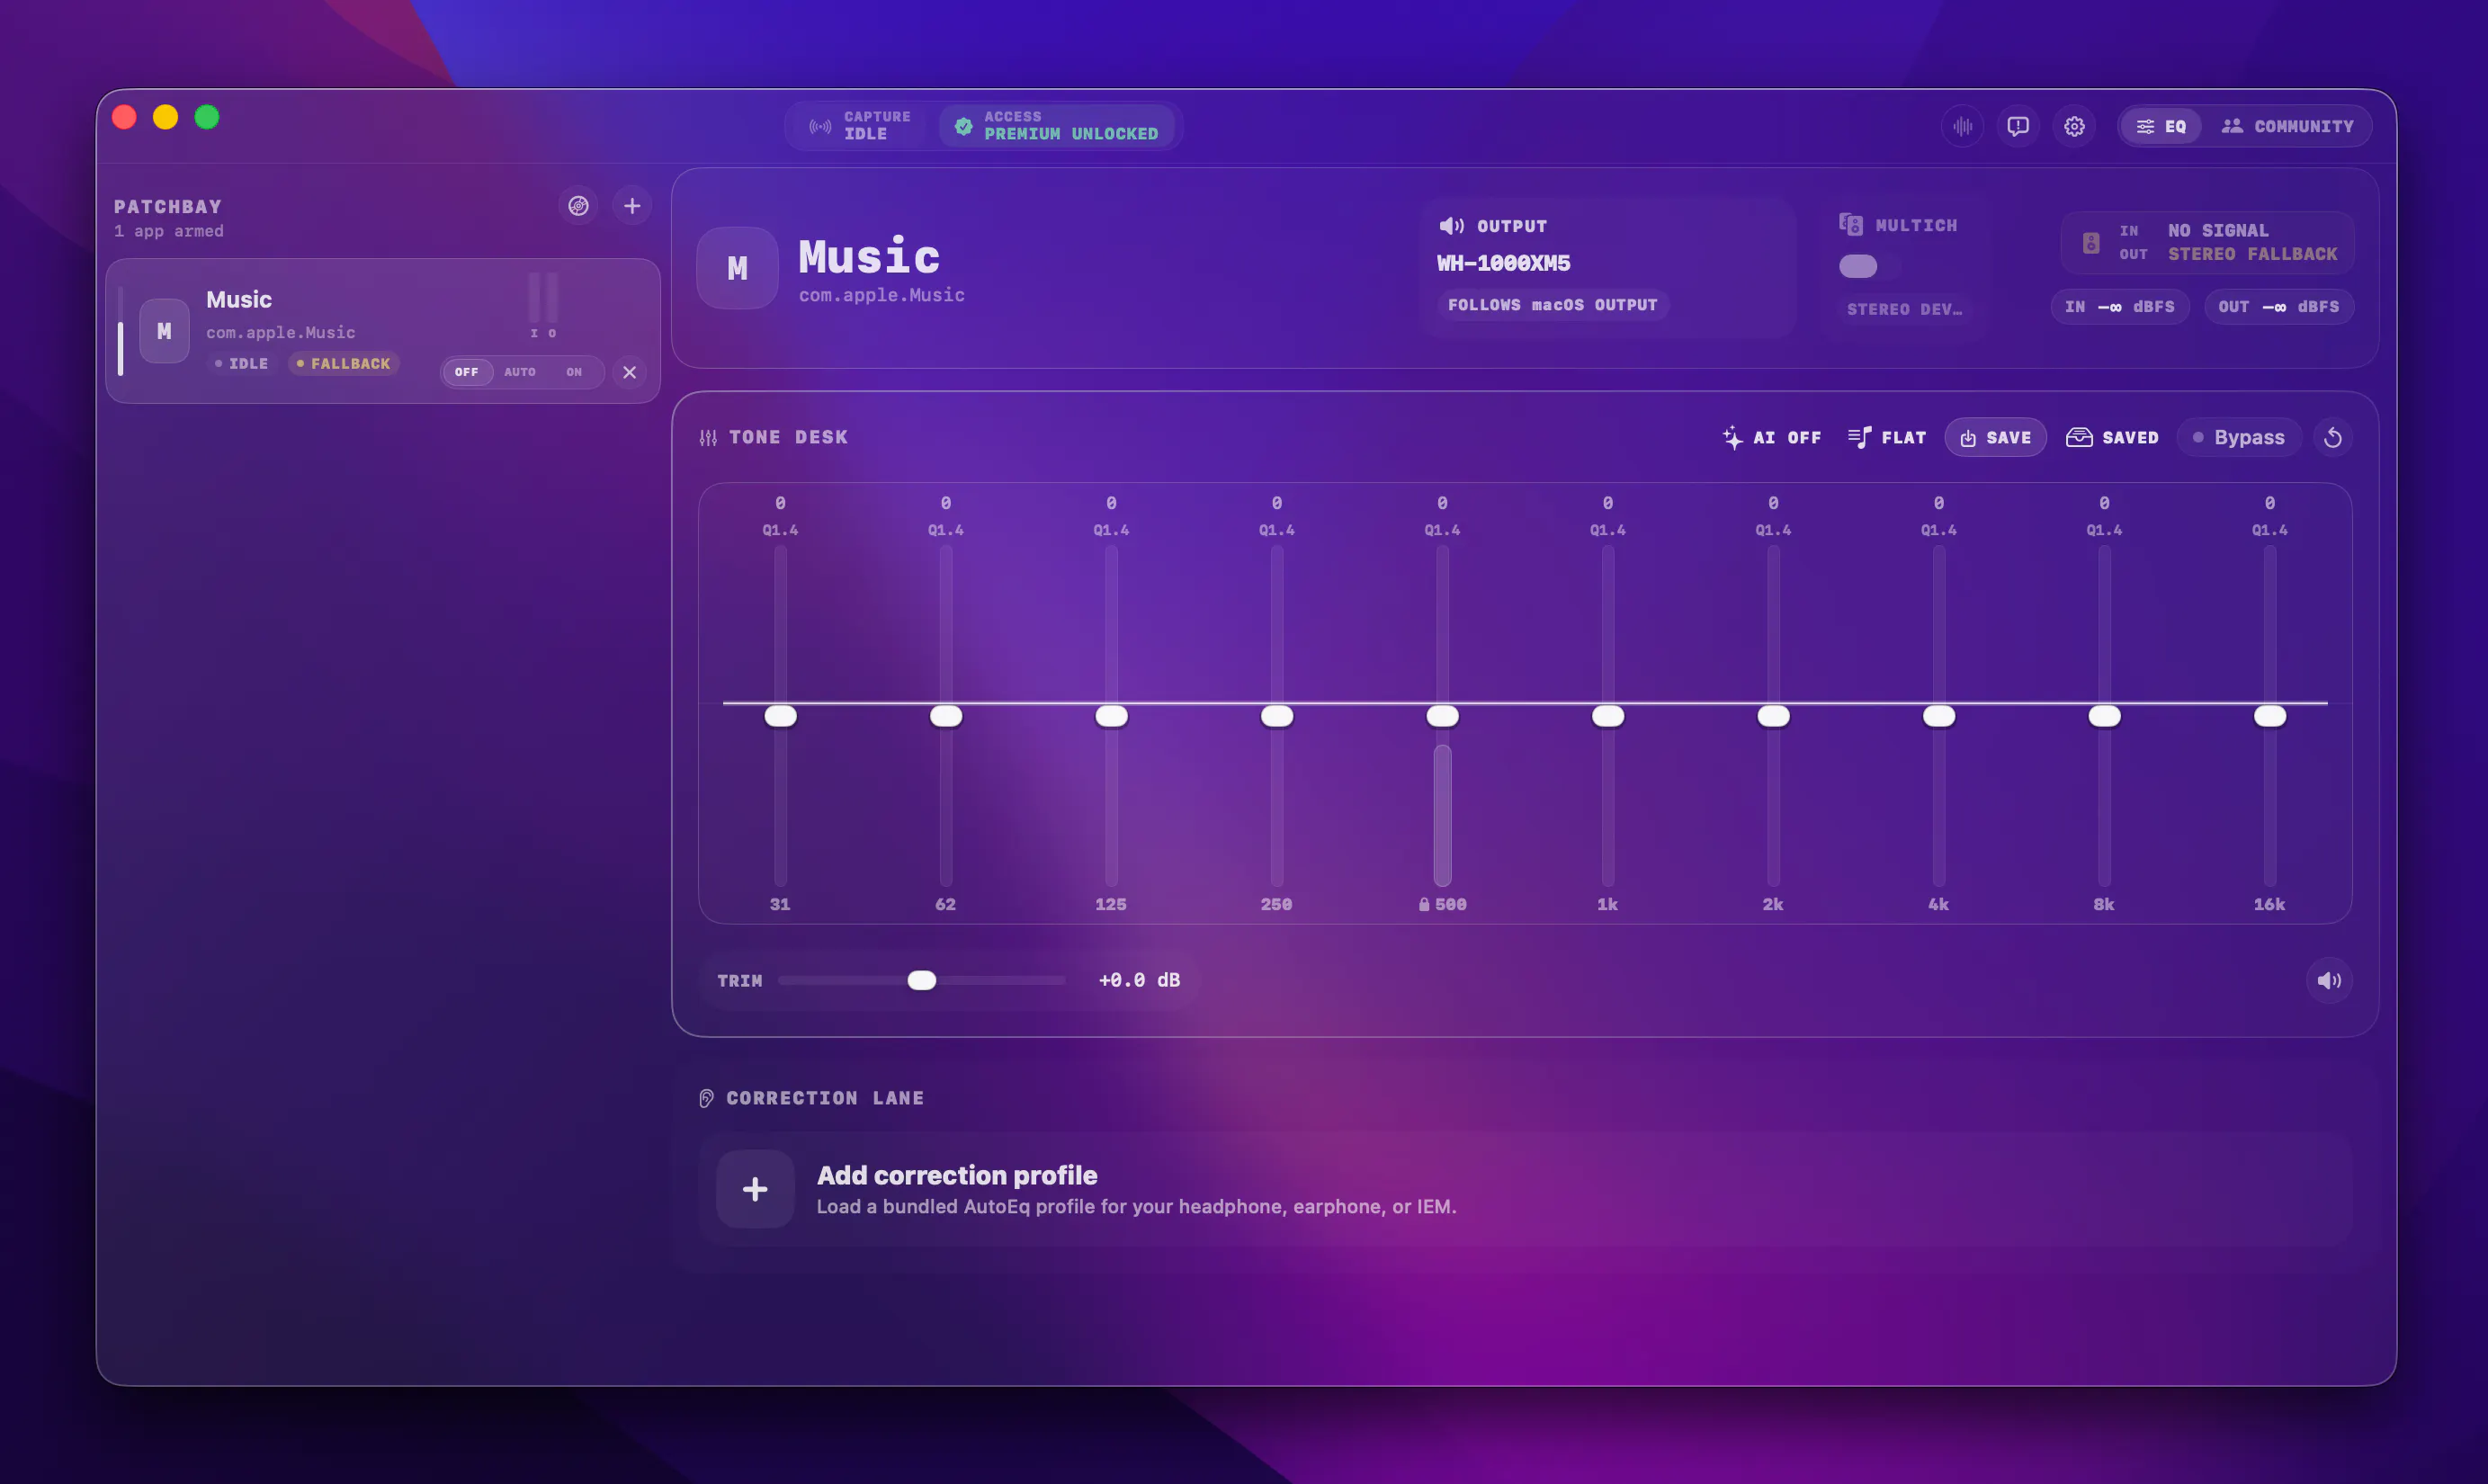Click the Access Premium Unlocked badge
This screenshot has height=1484, width=2488.
pyautogui.click(x=1057, y=126)
